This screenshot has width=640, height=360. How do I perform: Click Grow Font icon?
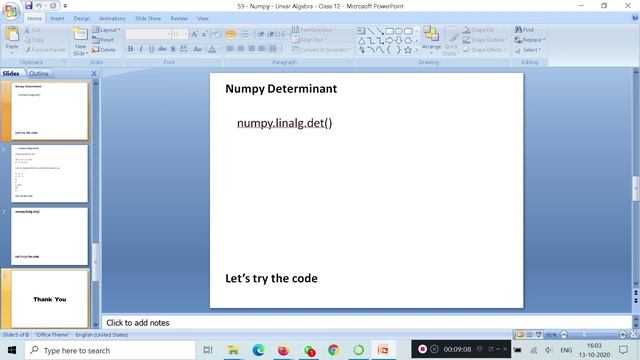click(195, 34)
